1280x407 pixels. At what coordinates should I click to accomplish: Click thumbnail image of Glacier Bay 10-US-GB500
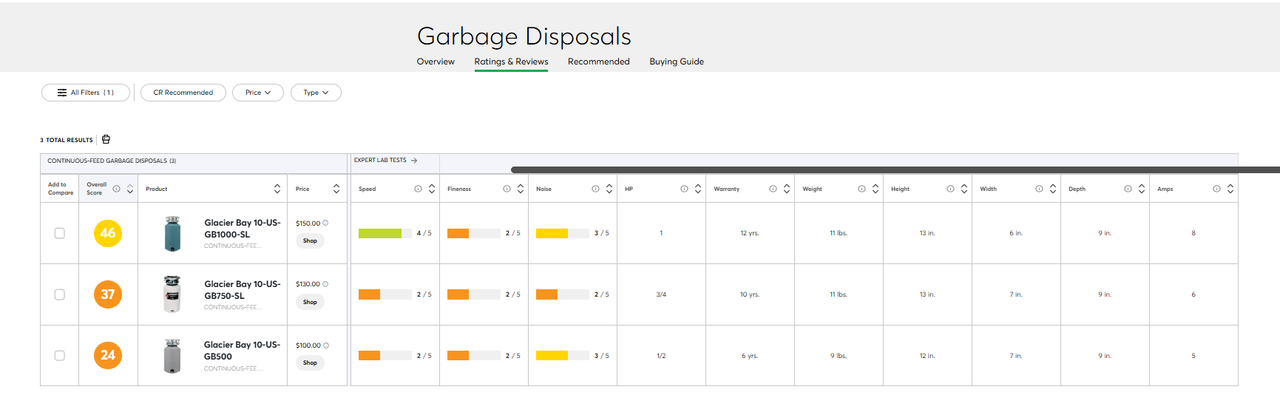[173, 356]
